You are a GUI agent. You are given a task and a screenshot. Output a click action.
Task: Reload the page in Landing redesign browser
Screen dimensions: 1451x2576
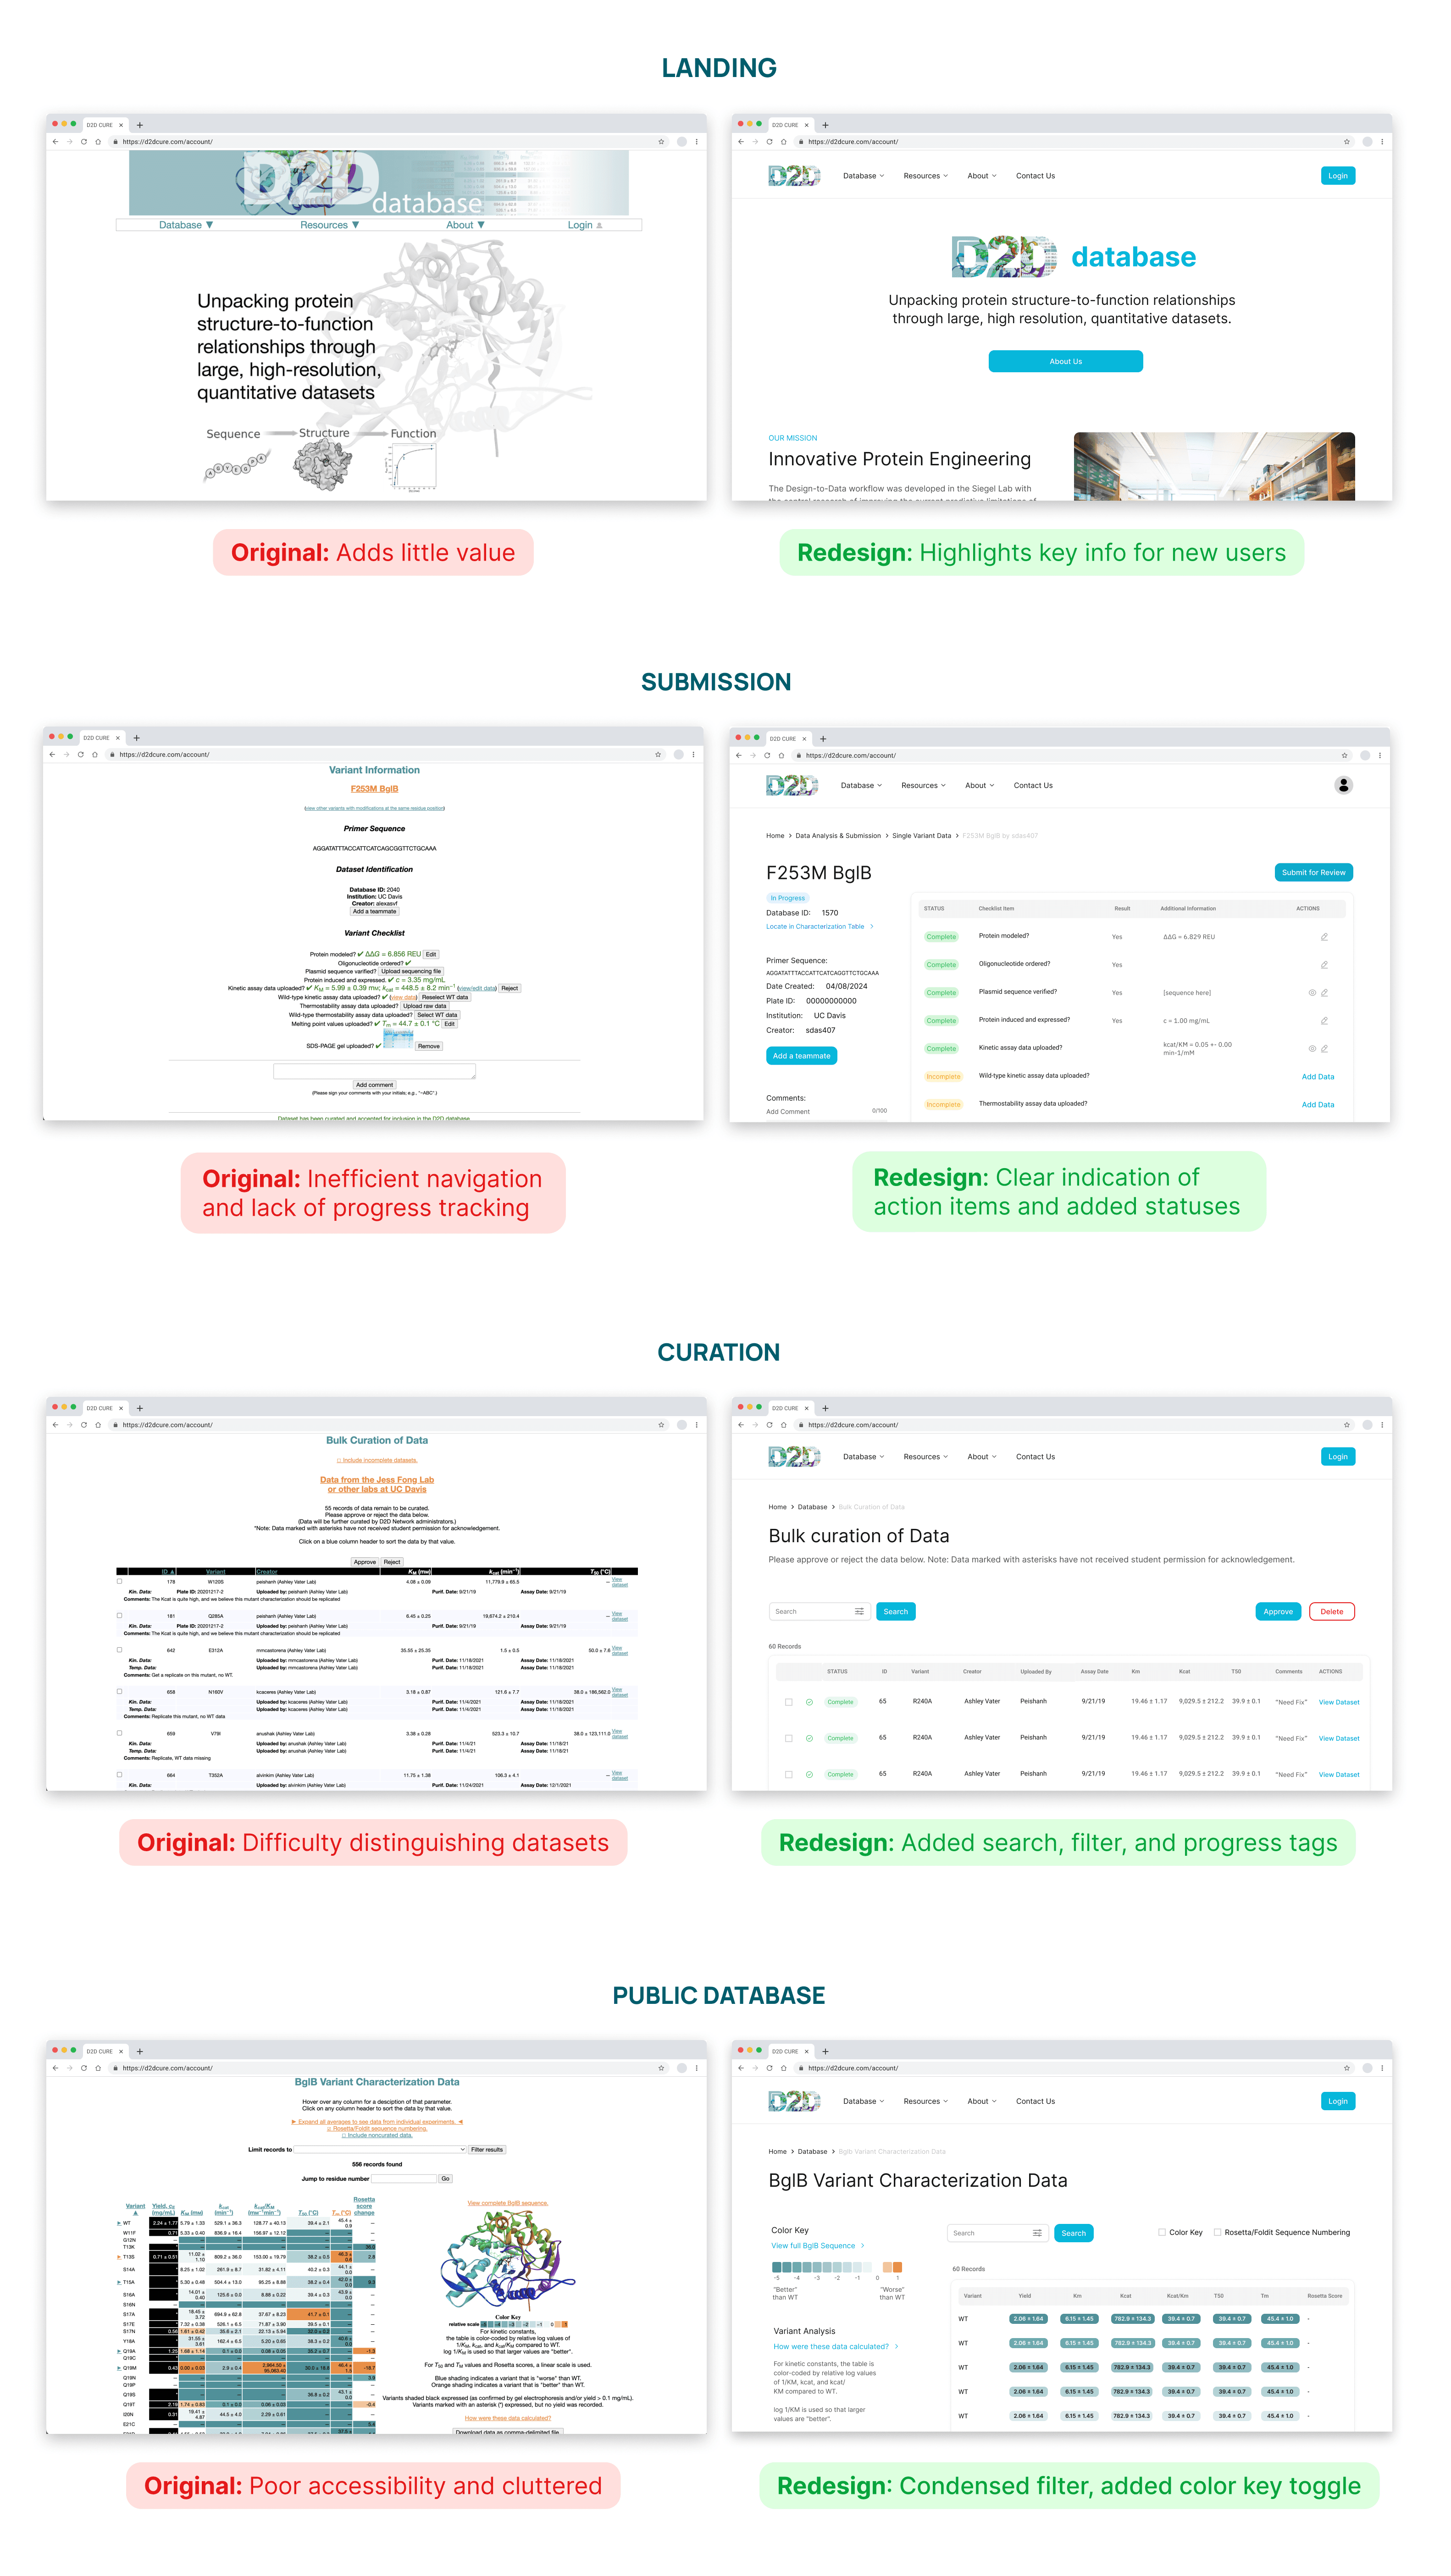pos(769,142)
